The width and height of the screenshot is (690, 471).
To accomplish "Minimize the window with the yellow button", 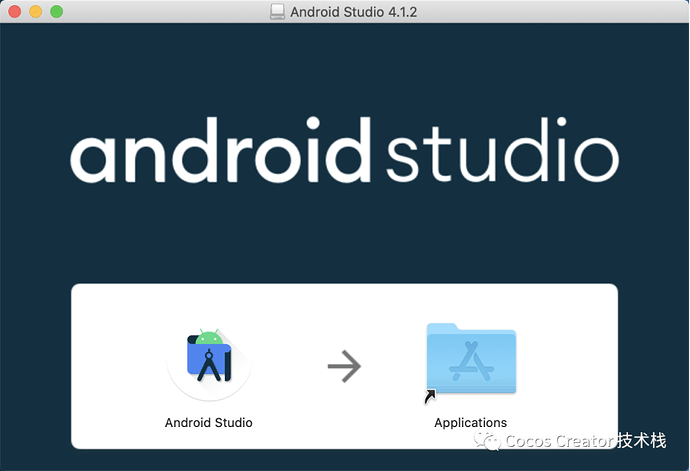I will (x=35, y=11).
